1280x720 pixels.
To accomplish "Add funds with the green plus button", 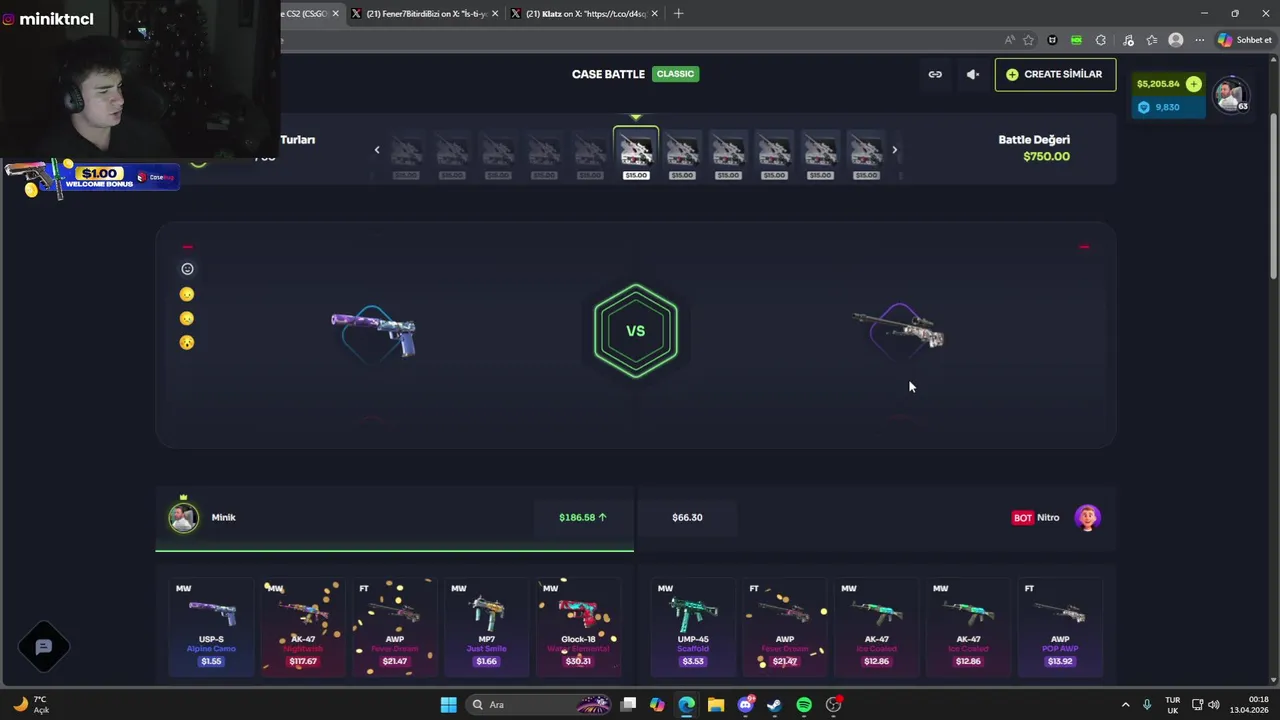I will pos(1193,84).
